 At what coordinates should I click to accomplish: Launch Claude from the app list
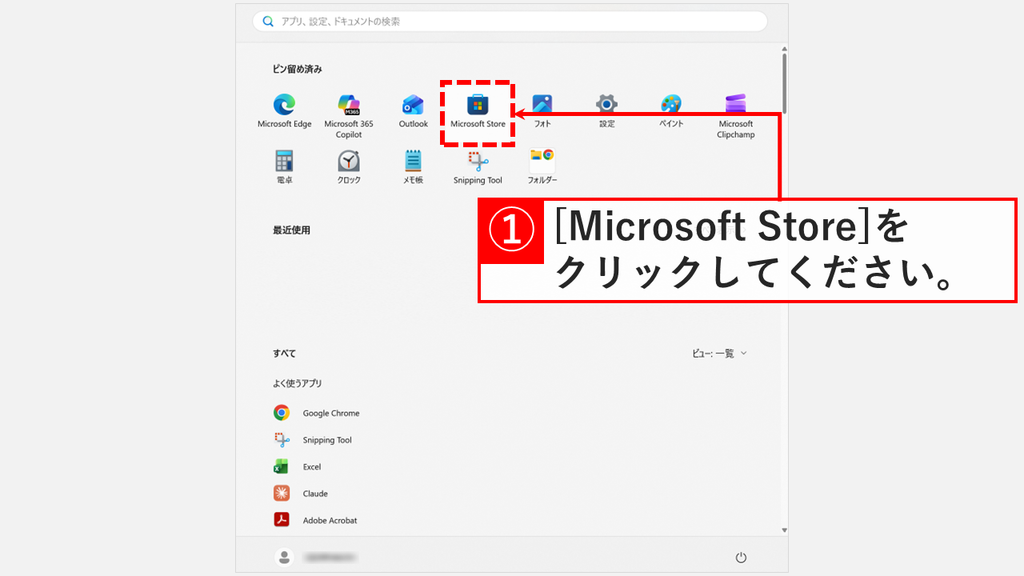[300, 493]
